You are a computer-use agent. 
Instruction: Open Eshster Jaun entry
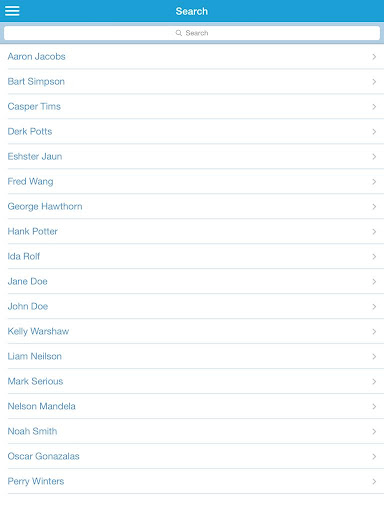[192, 157]
